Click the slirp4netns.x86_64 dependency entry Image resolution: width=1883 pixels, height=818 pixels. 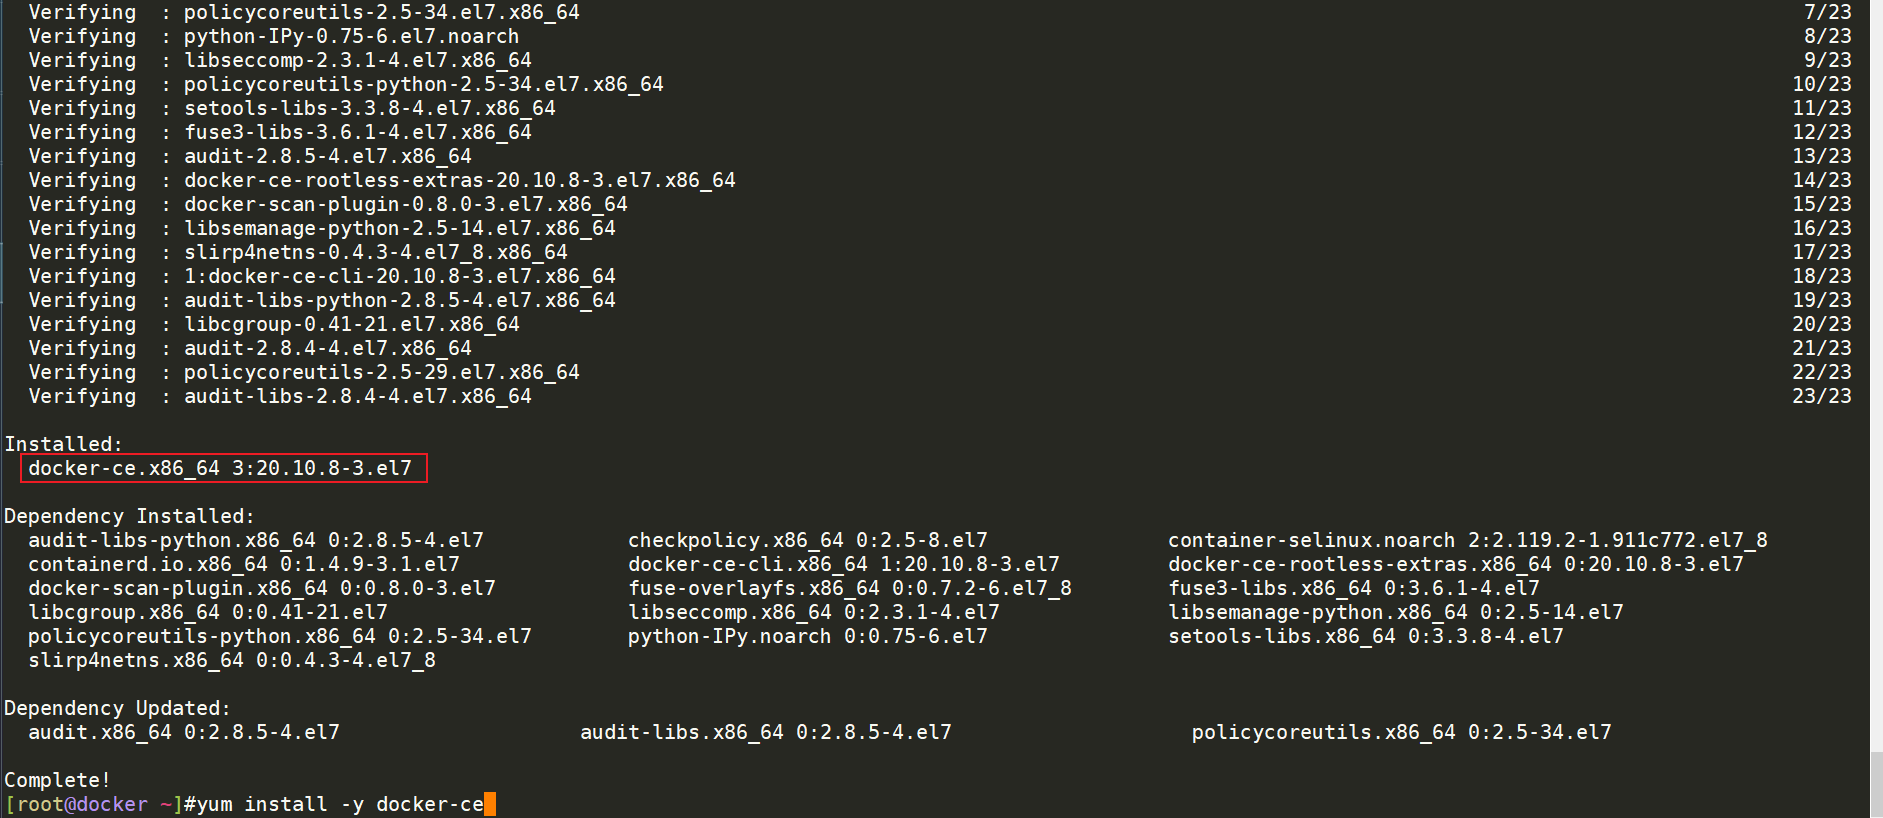point(232,660)
